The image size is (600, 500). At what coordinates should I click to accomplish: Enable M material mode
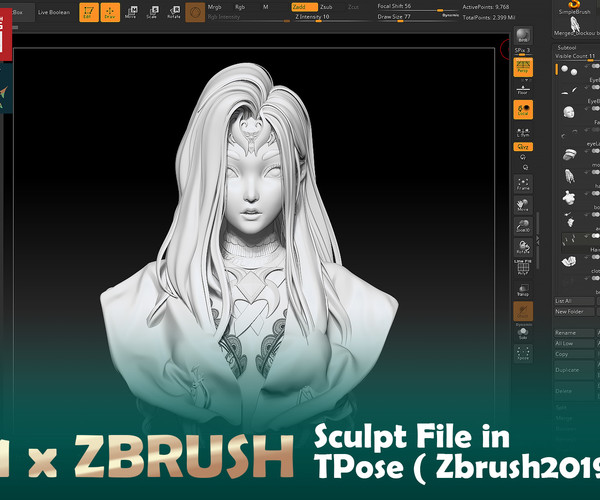[x=266, y=7]
